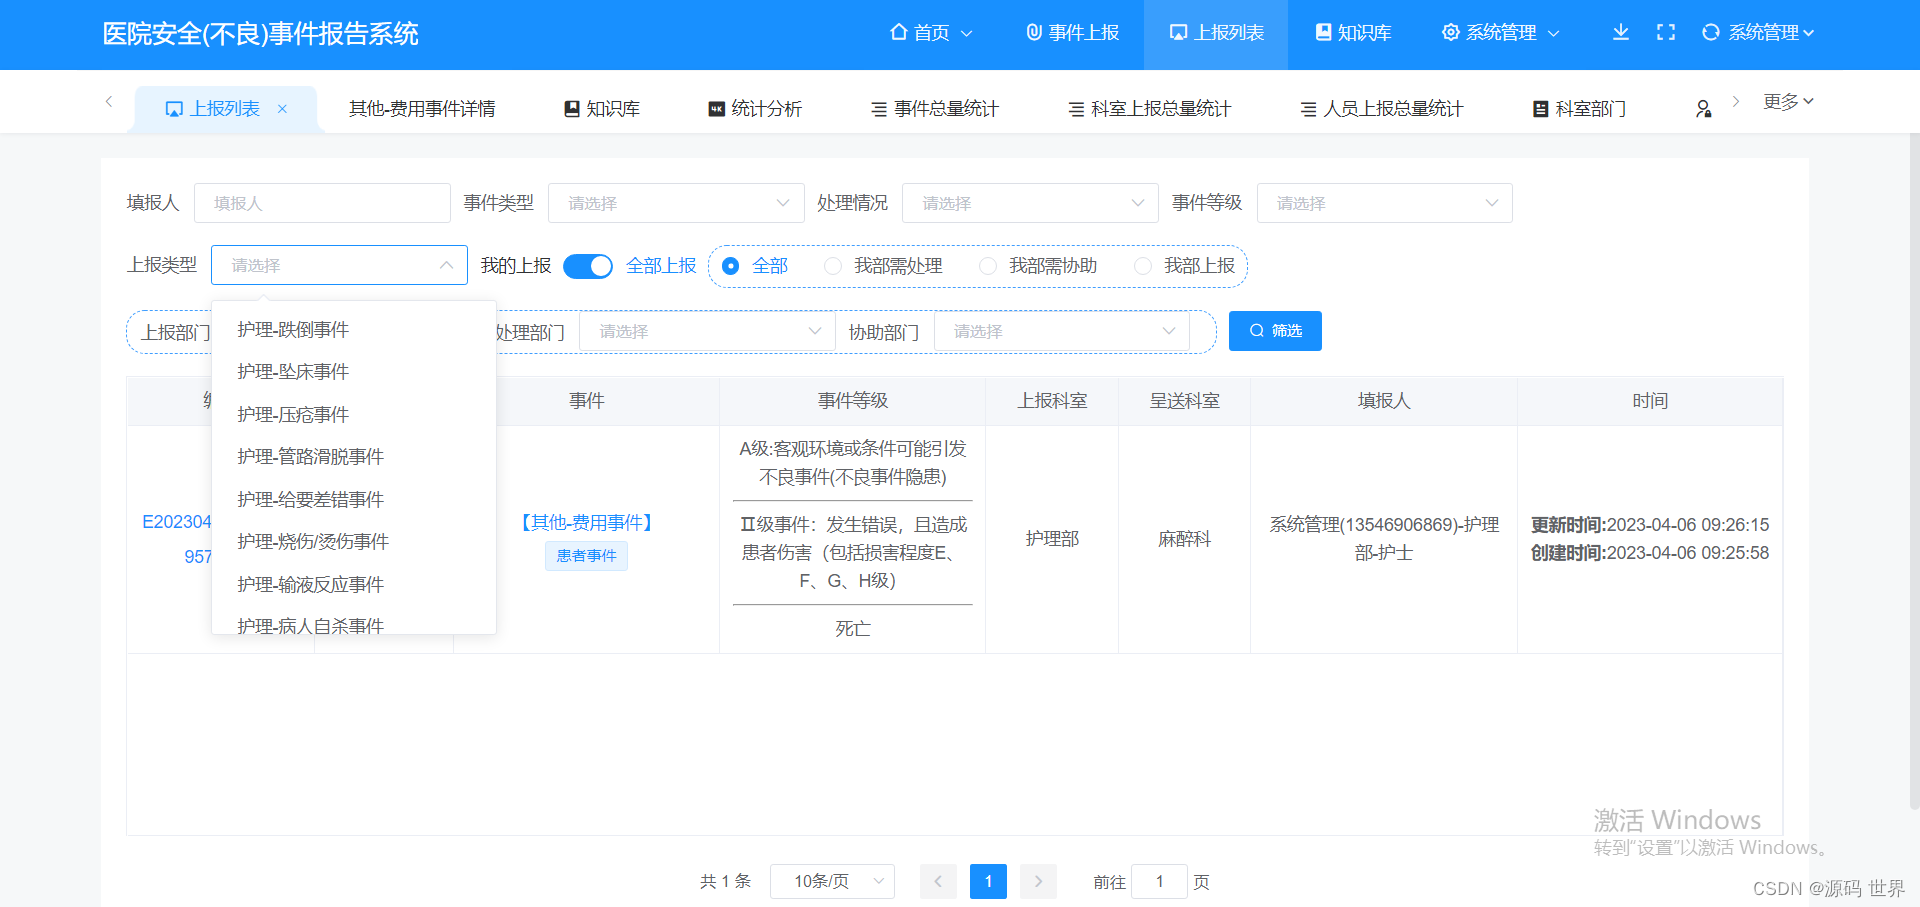This screenshot has width=1920, height=907.
Task: Choose 护理-坠床事件 from the list
Action: coord(354,371)
